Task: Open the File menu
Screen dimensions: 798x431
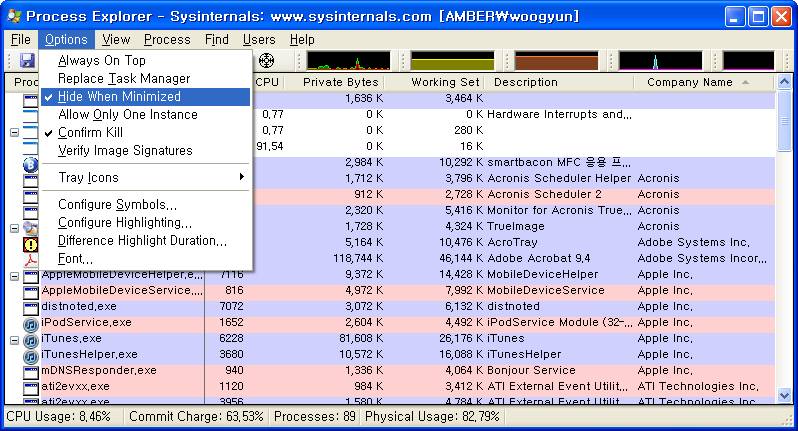Action: [x=21, y=40]
